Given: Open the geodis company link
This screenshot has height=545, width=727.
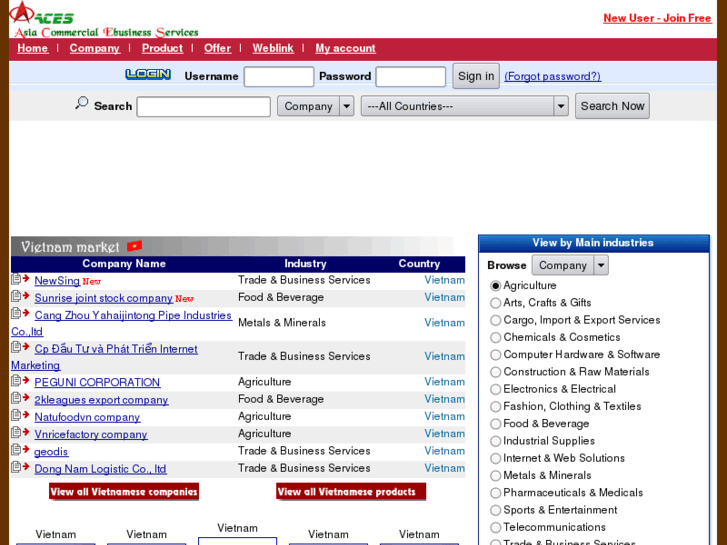Looking at the screenshot, I should click(51, 451).
